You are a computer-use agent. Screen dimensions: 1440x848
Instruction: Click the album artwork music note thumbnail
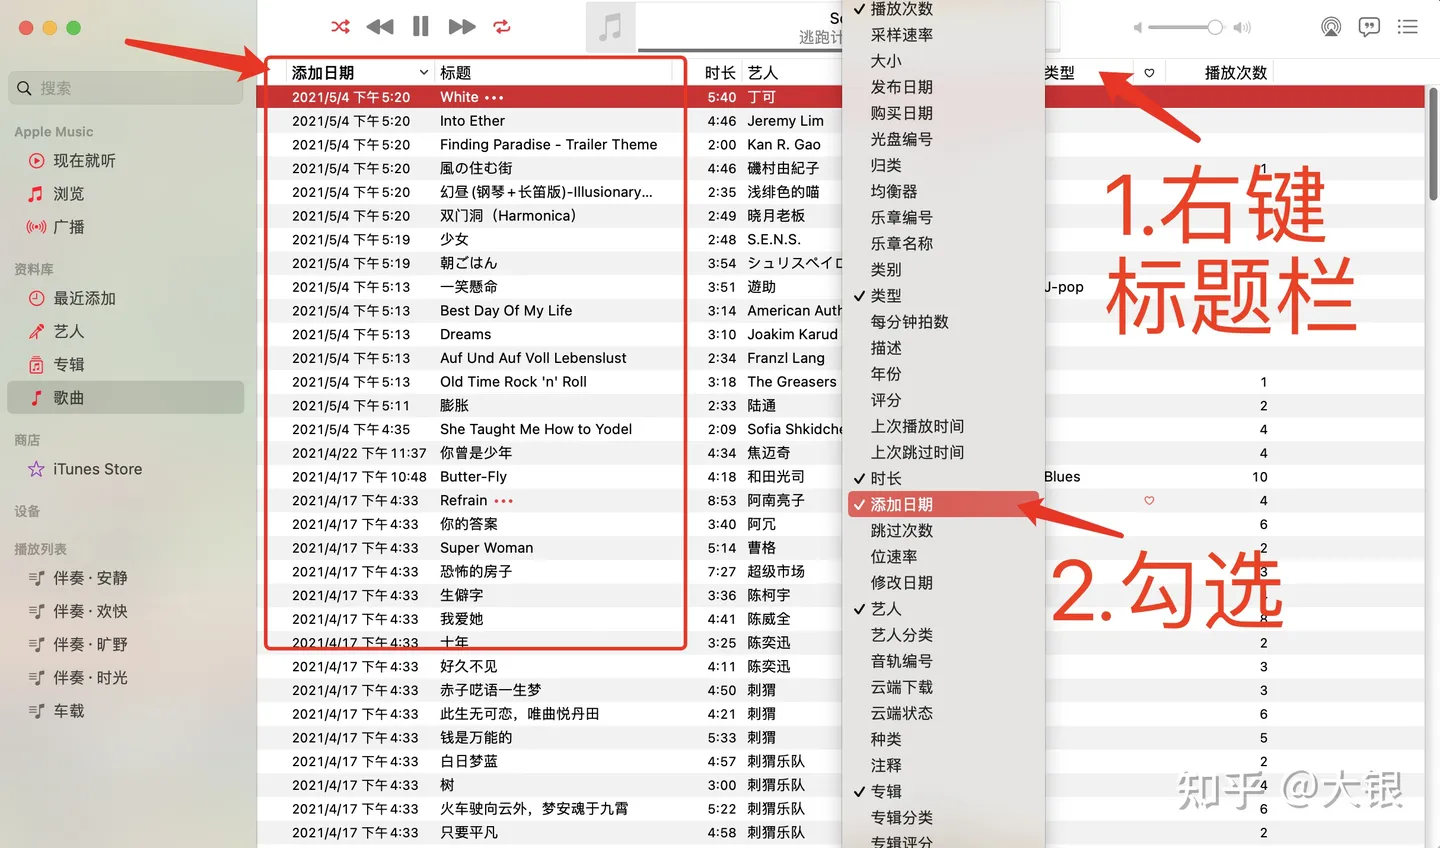click(x=610, y=27)
